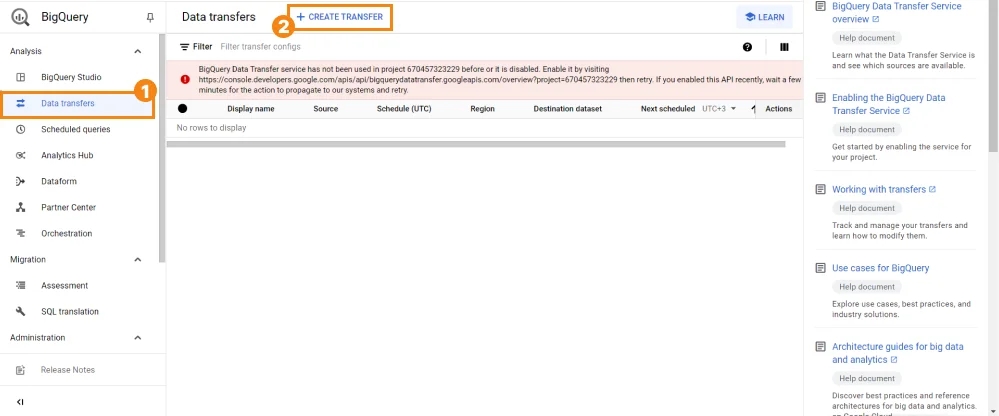999x416 pixels.
Task: Collapse the Administration section
Action: 138,338
